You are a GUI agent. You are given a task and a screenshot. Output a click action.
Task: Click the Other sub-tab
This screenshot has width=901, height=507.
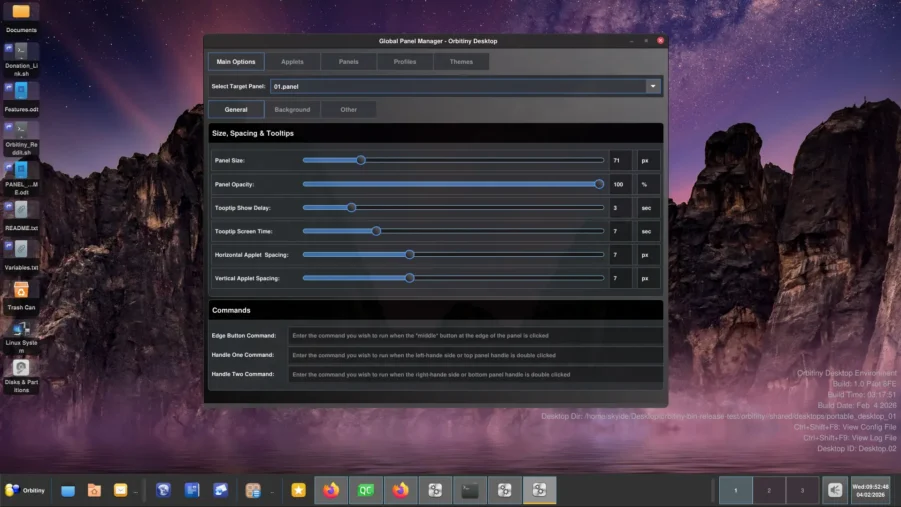(348, 109)
